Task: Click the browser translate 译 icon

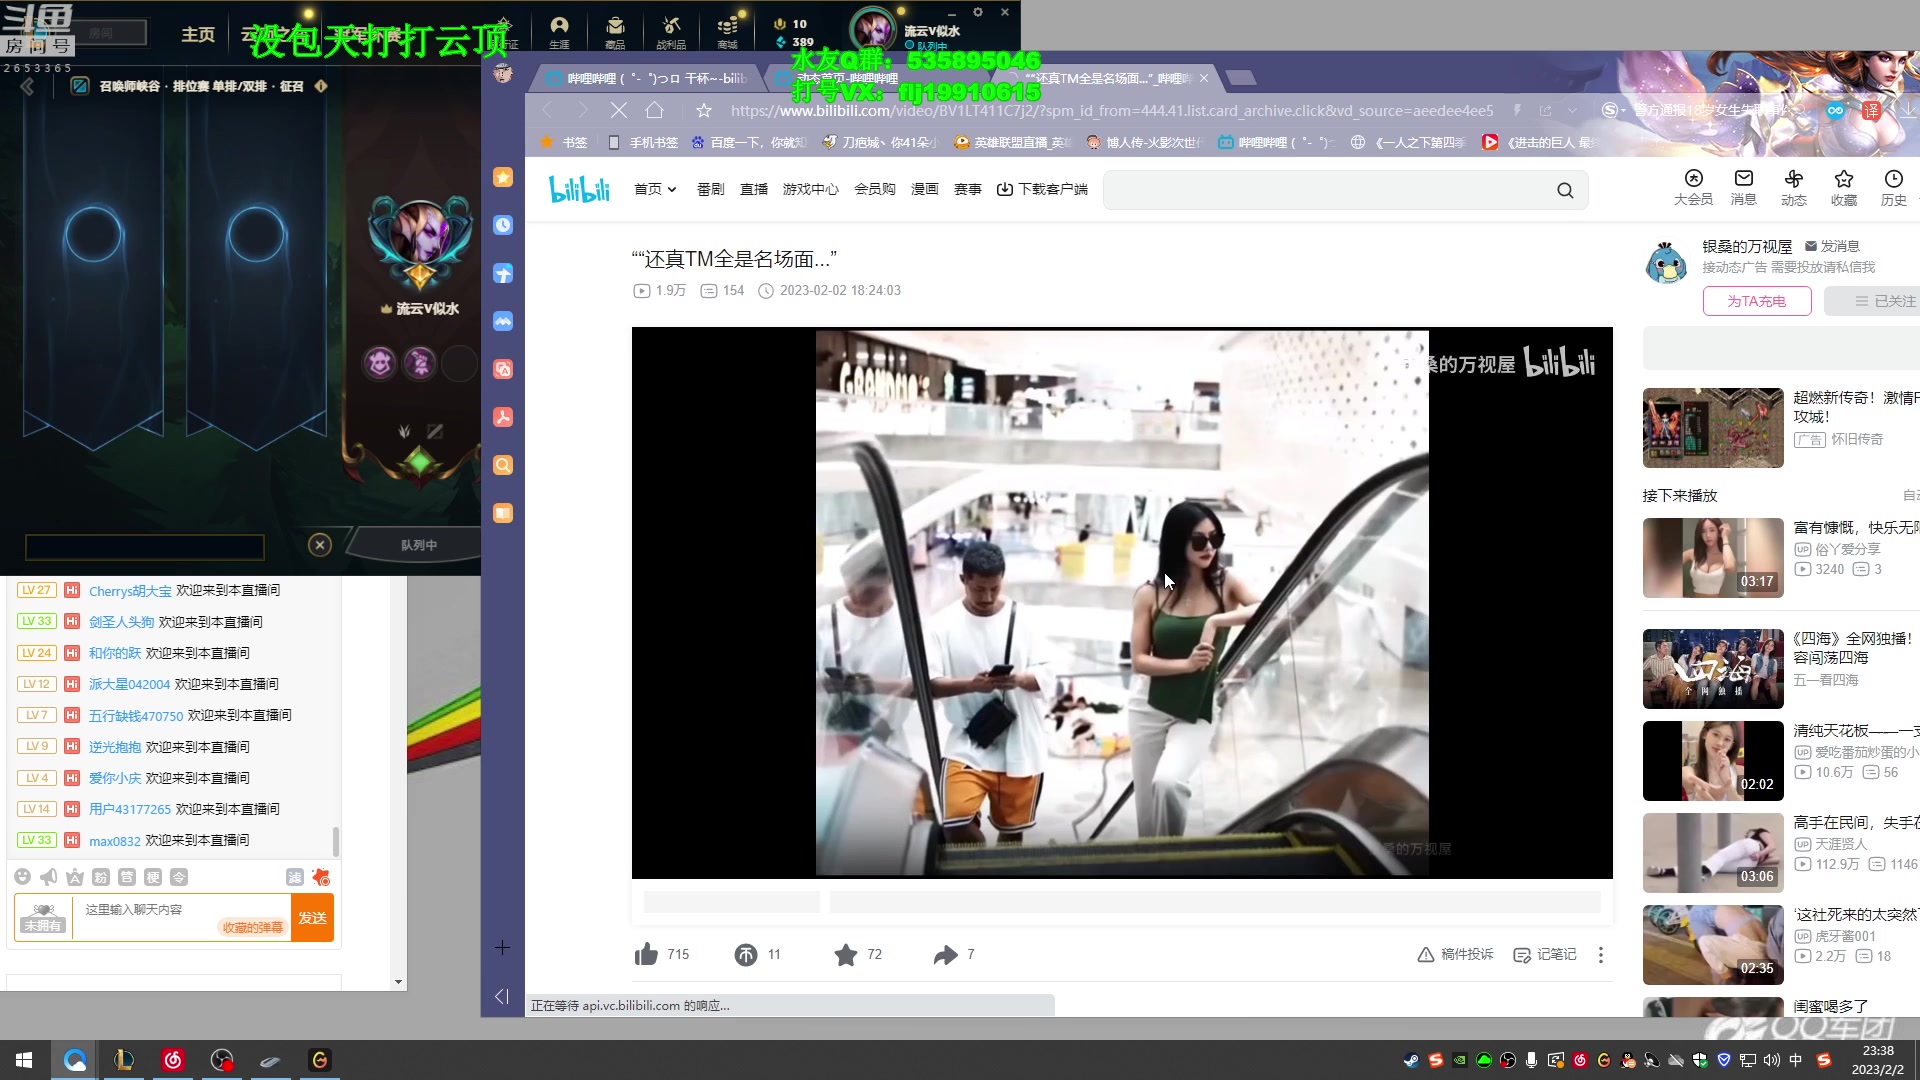Action: [x=1872, y=110]
